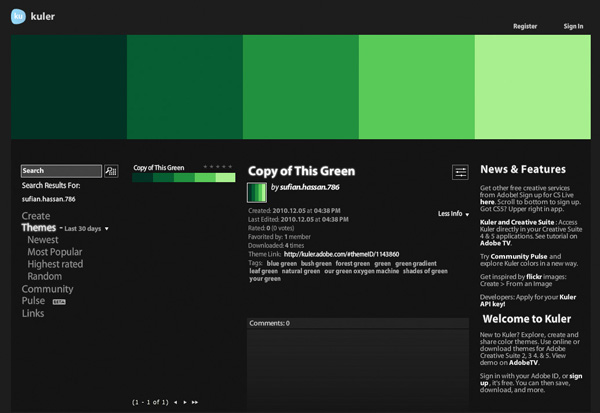Open the kuler.adobe.com theme link
The width and height of the screenshot is (600, 413).
341,254
